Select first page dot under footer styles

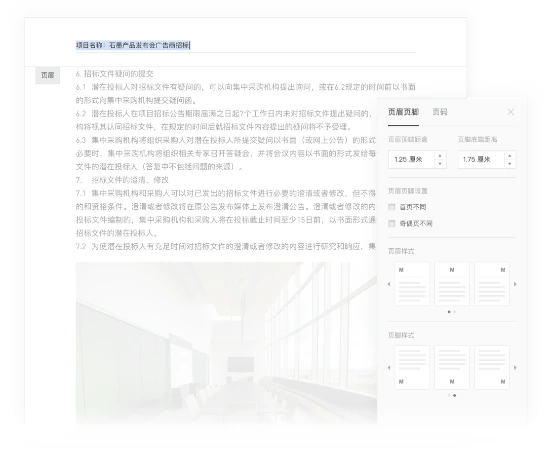(x=449, y=395)
